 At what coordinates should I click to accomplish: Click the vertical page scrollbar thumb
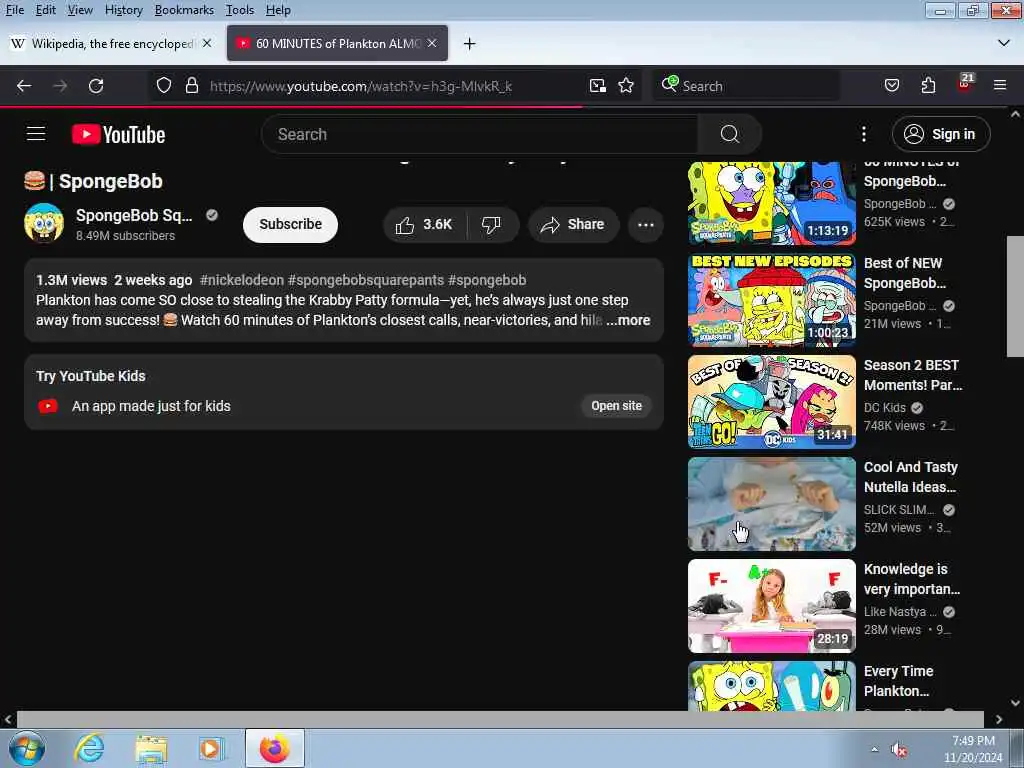[x=1015, y=296]
